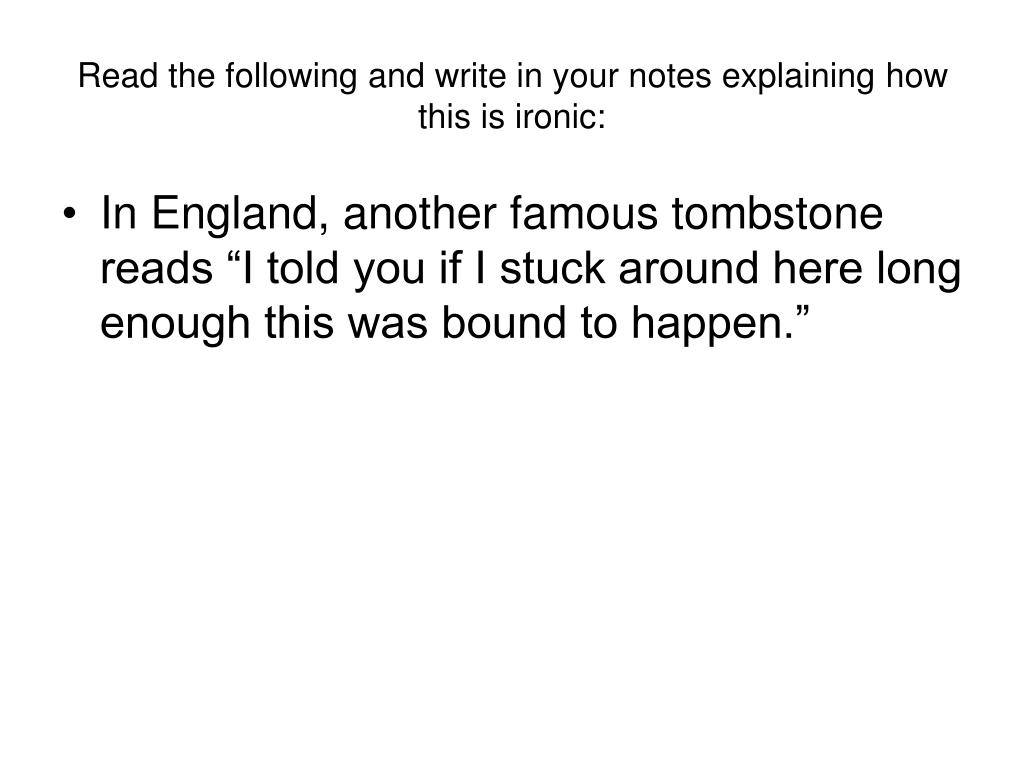Viewport: 1024px width, 768px height.
Task: Click the word 'write' in the title
Action: pos(470,76)
